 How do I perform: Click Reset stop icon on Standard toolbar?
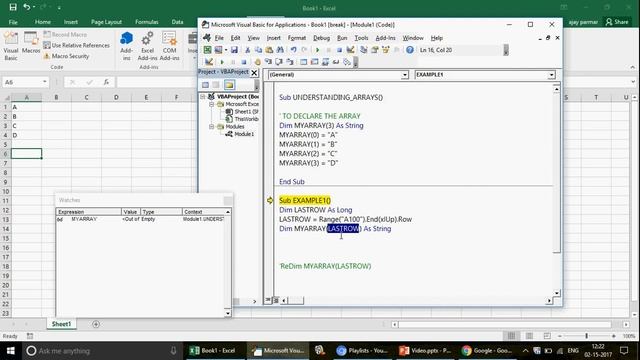coord(339,50)
